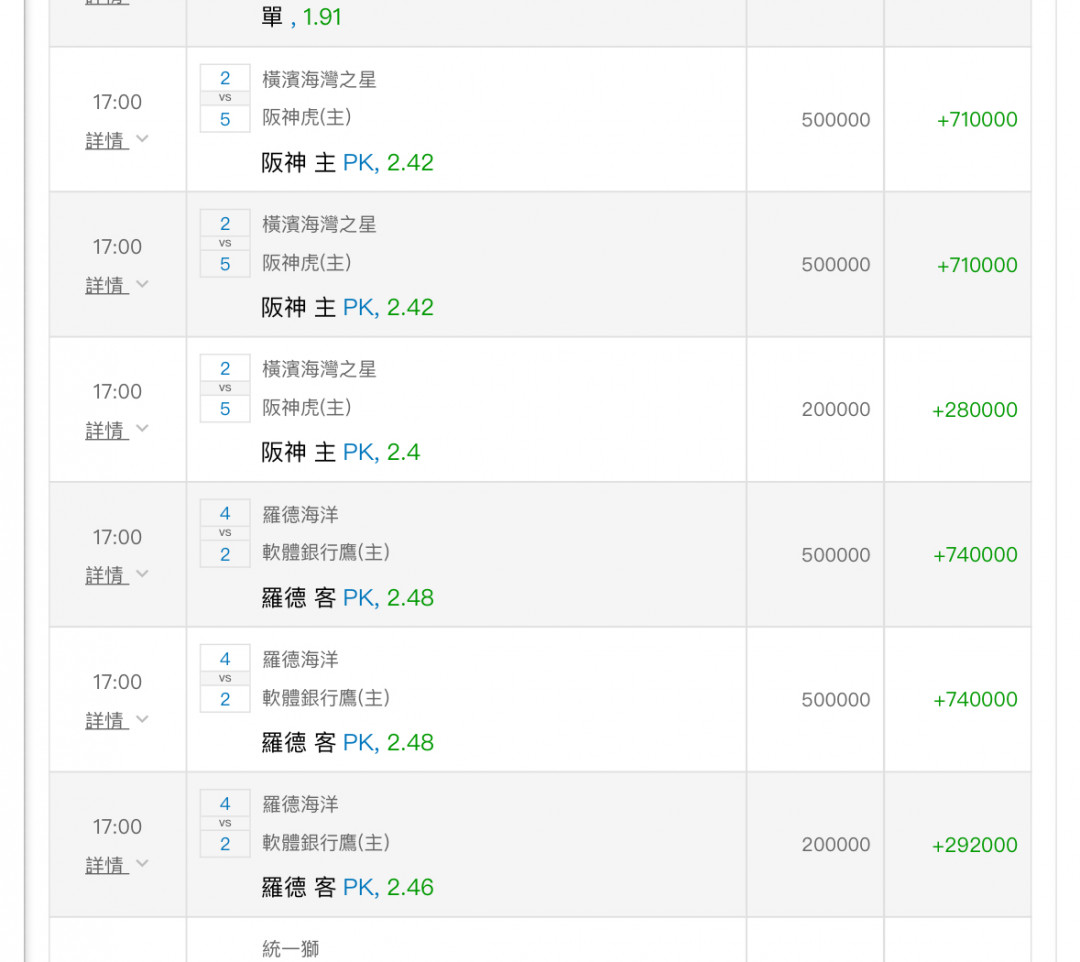1080x962 pixels.
Task: Select the +280000 payout amount
Action: tap(974, 410)
